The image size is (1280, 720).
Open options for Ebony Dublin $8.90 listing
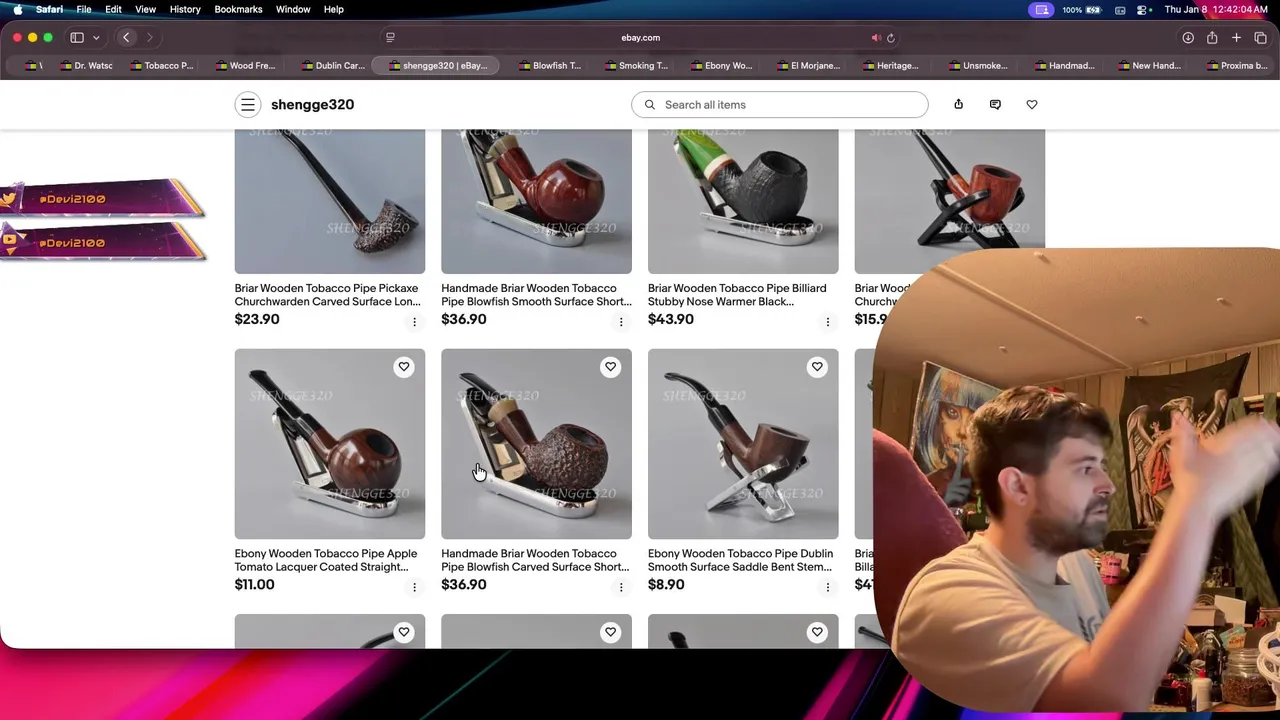point(827,587)
